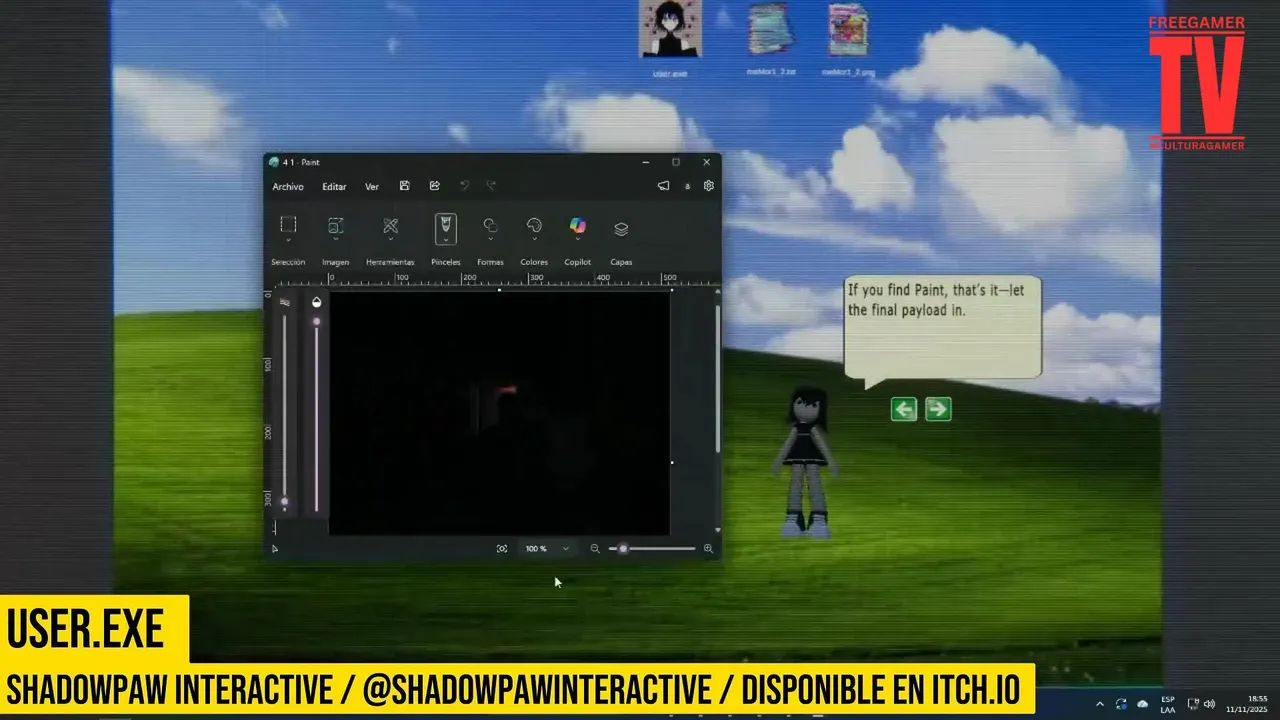Click the Imagen tool icon
This screenshot has height=720, width=1280.
[x=336, y=226]
